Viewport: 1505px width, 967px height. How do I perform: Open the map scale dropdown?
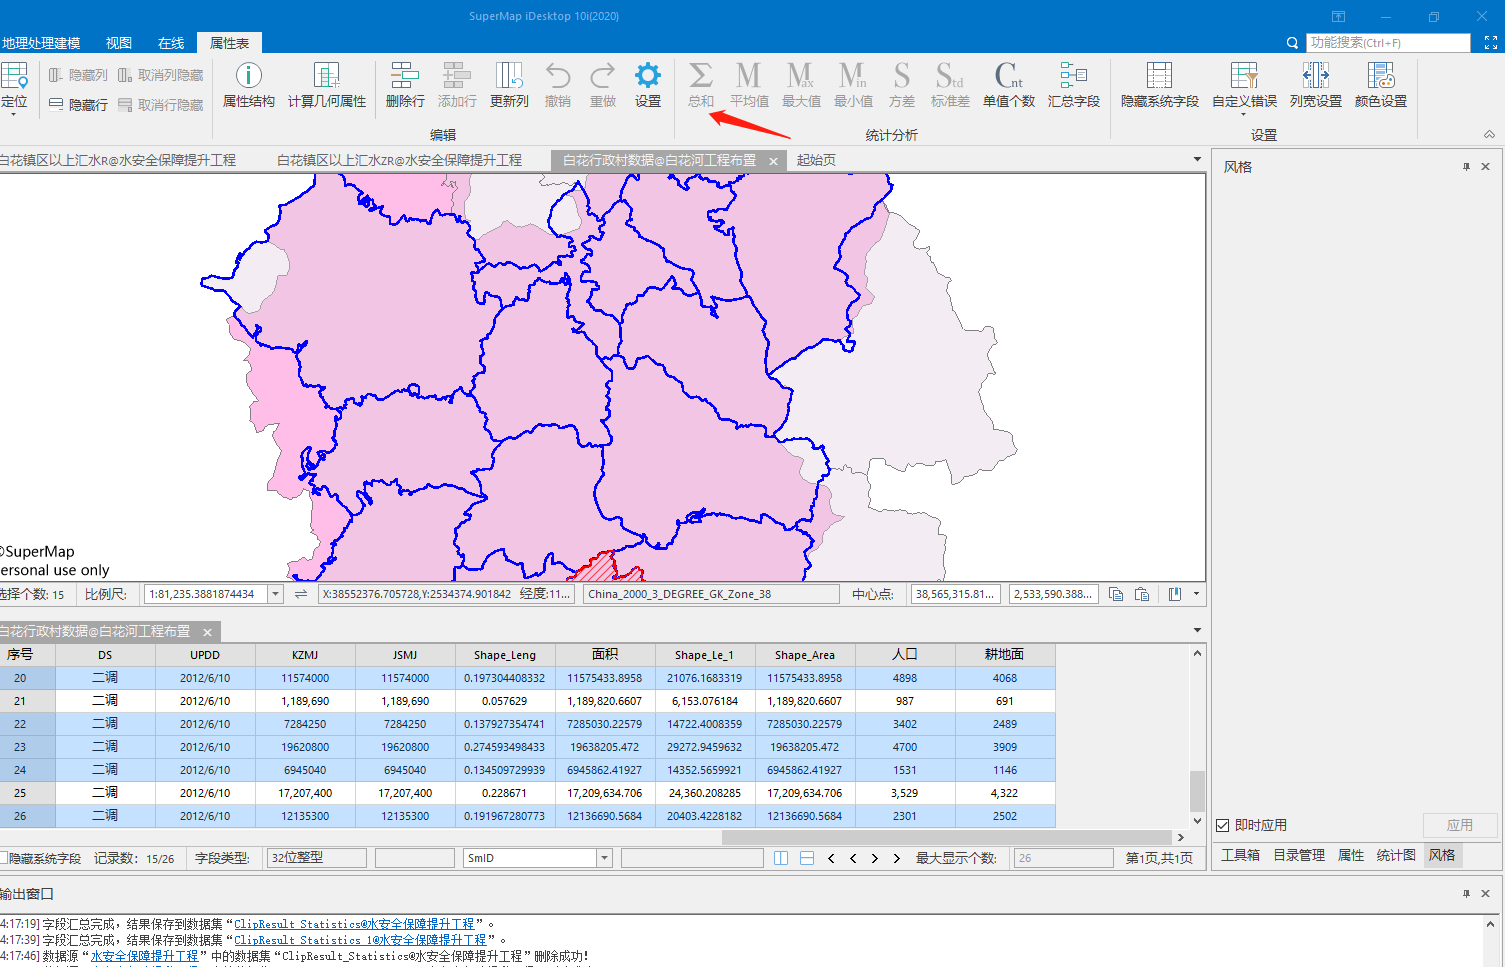(276, 594)
